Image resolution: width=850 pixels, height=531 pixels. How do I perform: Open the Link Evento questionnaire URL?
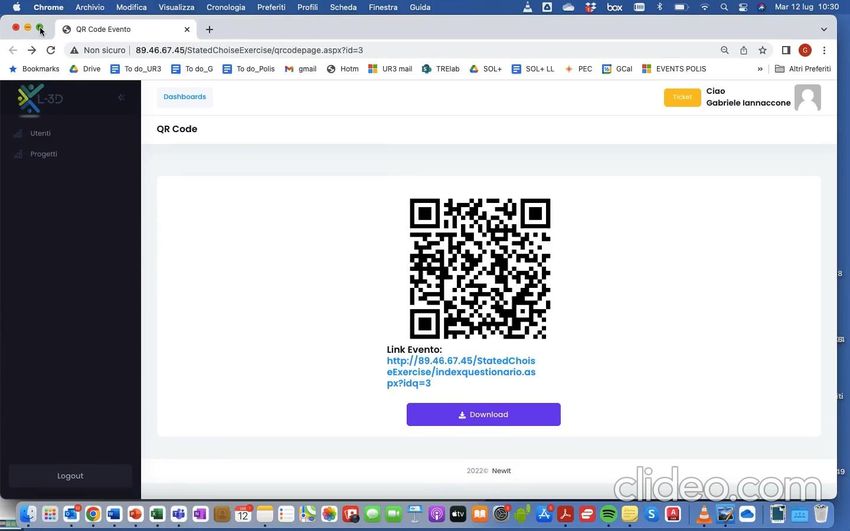(x=461, y=372)
